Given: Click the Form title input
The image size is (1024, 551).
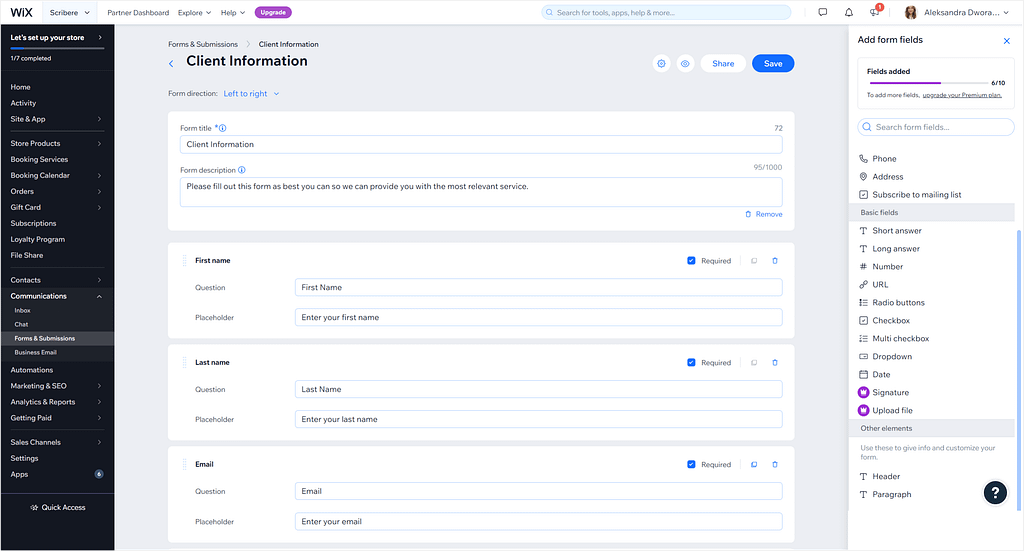Looking at the screenshot, I should coord(481,144).
